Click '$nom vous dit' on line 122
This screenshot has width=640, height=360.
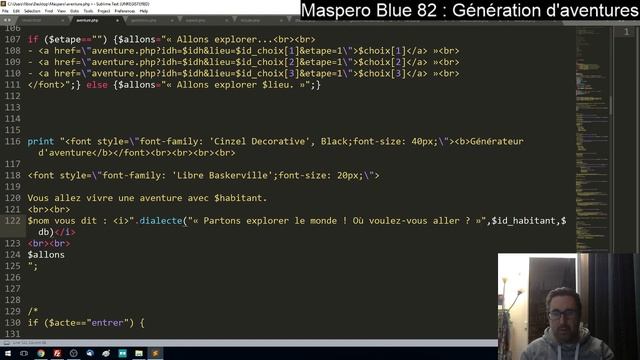[62, 221]
